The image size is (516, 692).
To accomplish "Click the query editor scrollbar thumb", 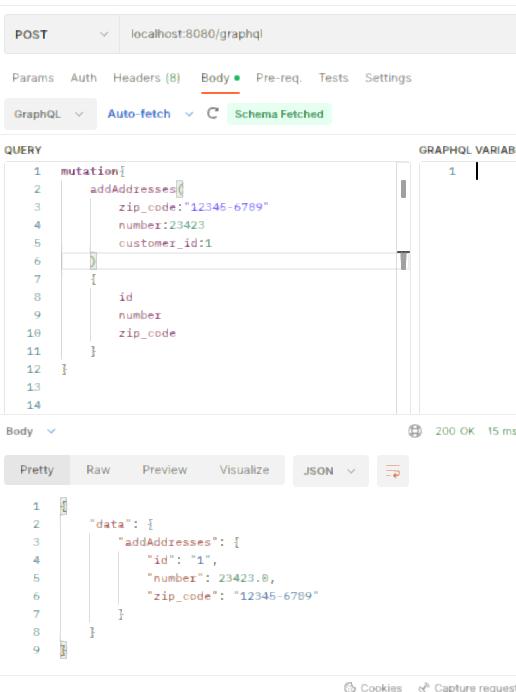I will 403,189.
